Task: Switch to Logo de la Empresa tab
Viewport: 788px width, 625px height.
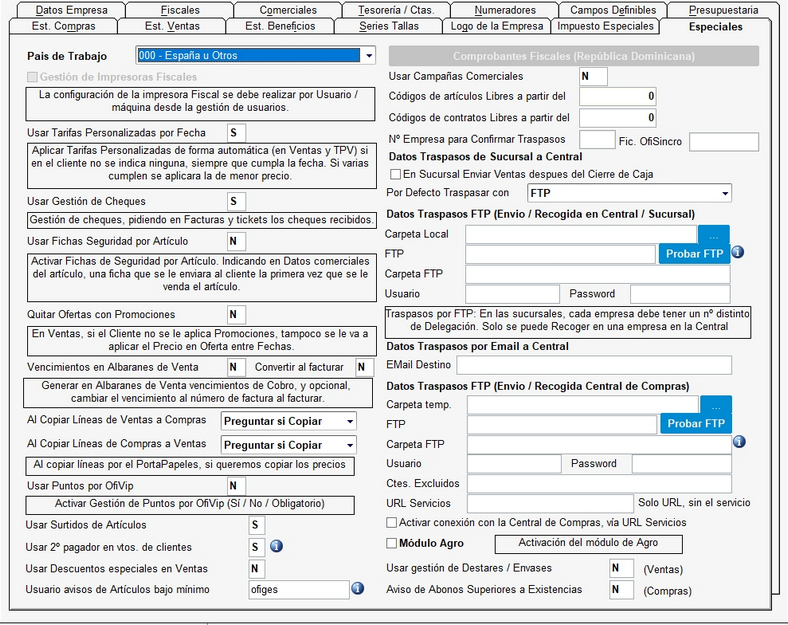Action: 497,26
